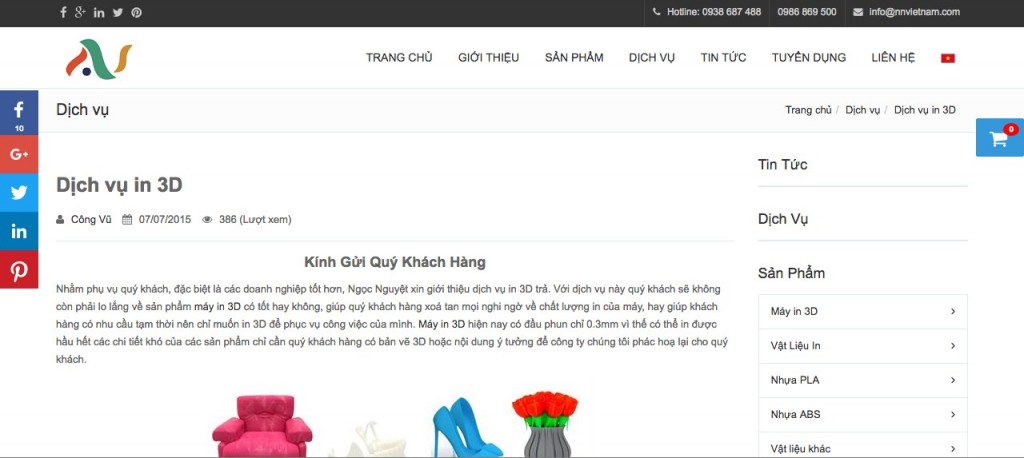Expand the Vật Liệu In category
The width and height of the screenshot is (1024, 458).
point(862,346)
